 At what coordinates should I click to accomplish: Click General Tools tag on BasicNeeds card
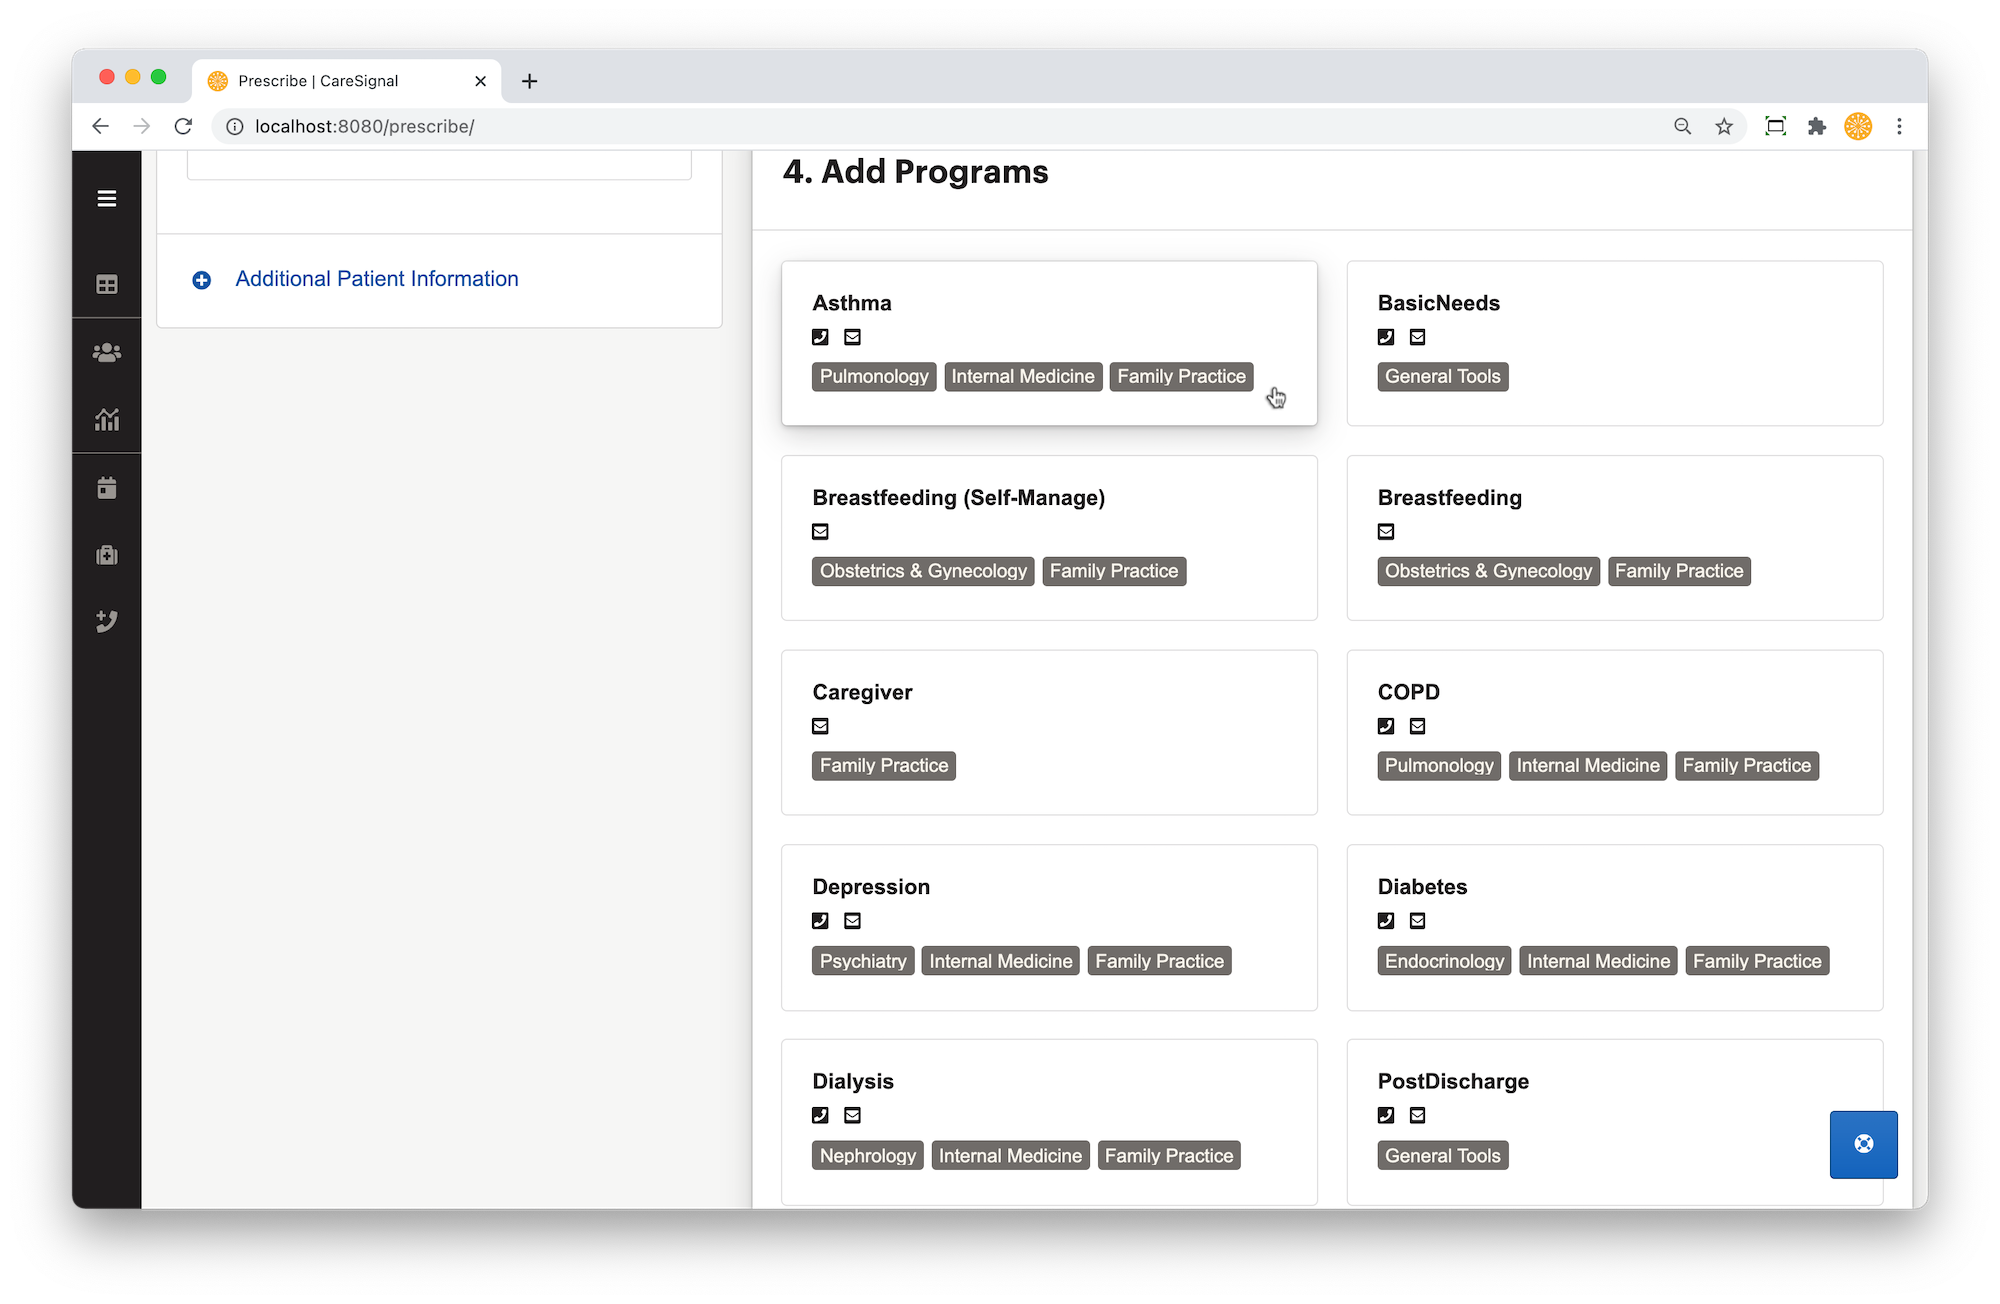coord(1442,377)
